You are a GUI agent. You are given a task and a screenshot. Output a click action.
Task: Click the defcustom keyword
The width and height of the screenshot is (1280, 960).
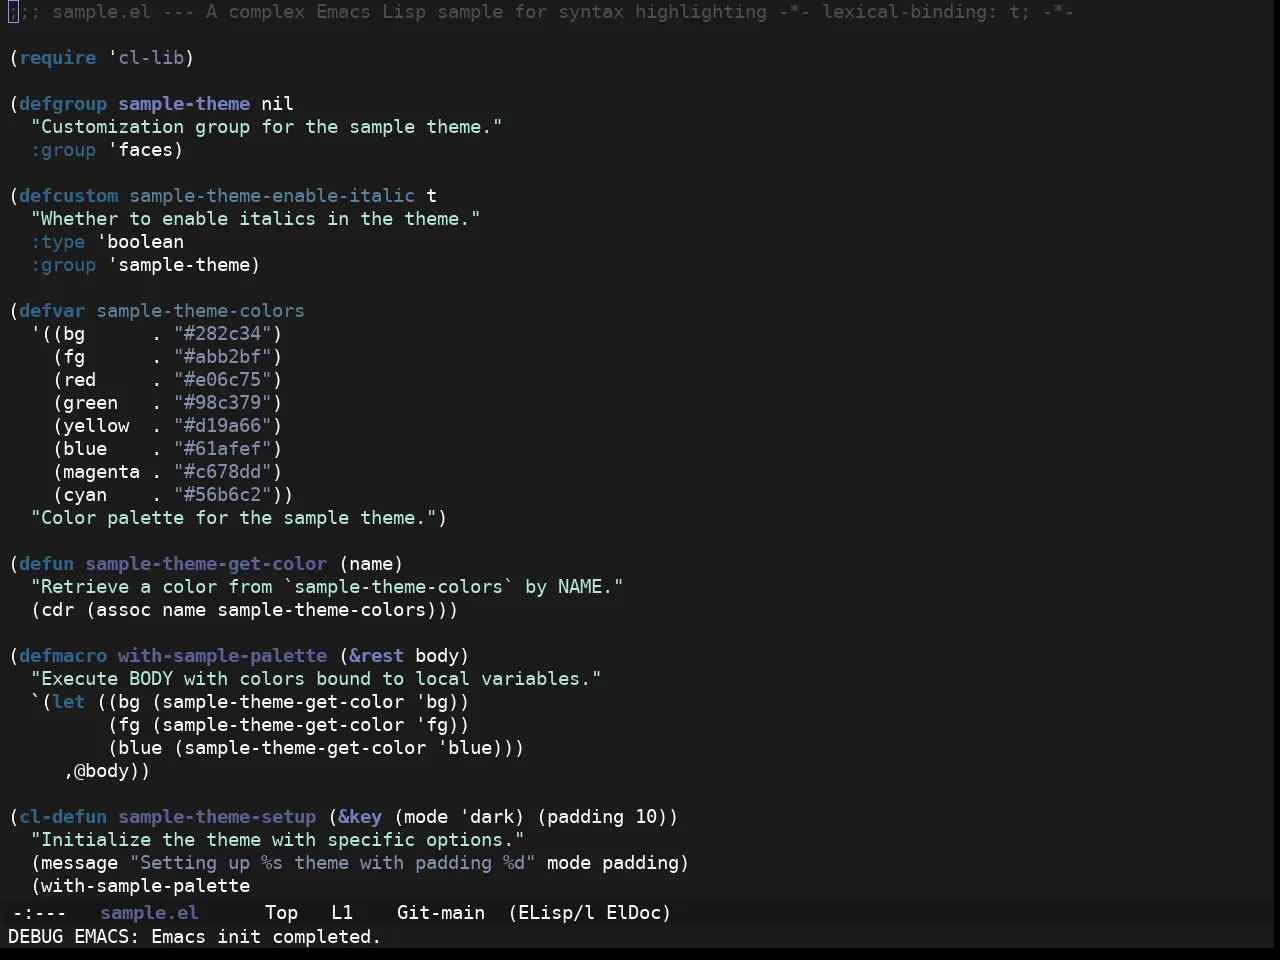tap(69, 196)
